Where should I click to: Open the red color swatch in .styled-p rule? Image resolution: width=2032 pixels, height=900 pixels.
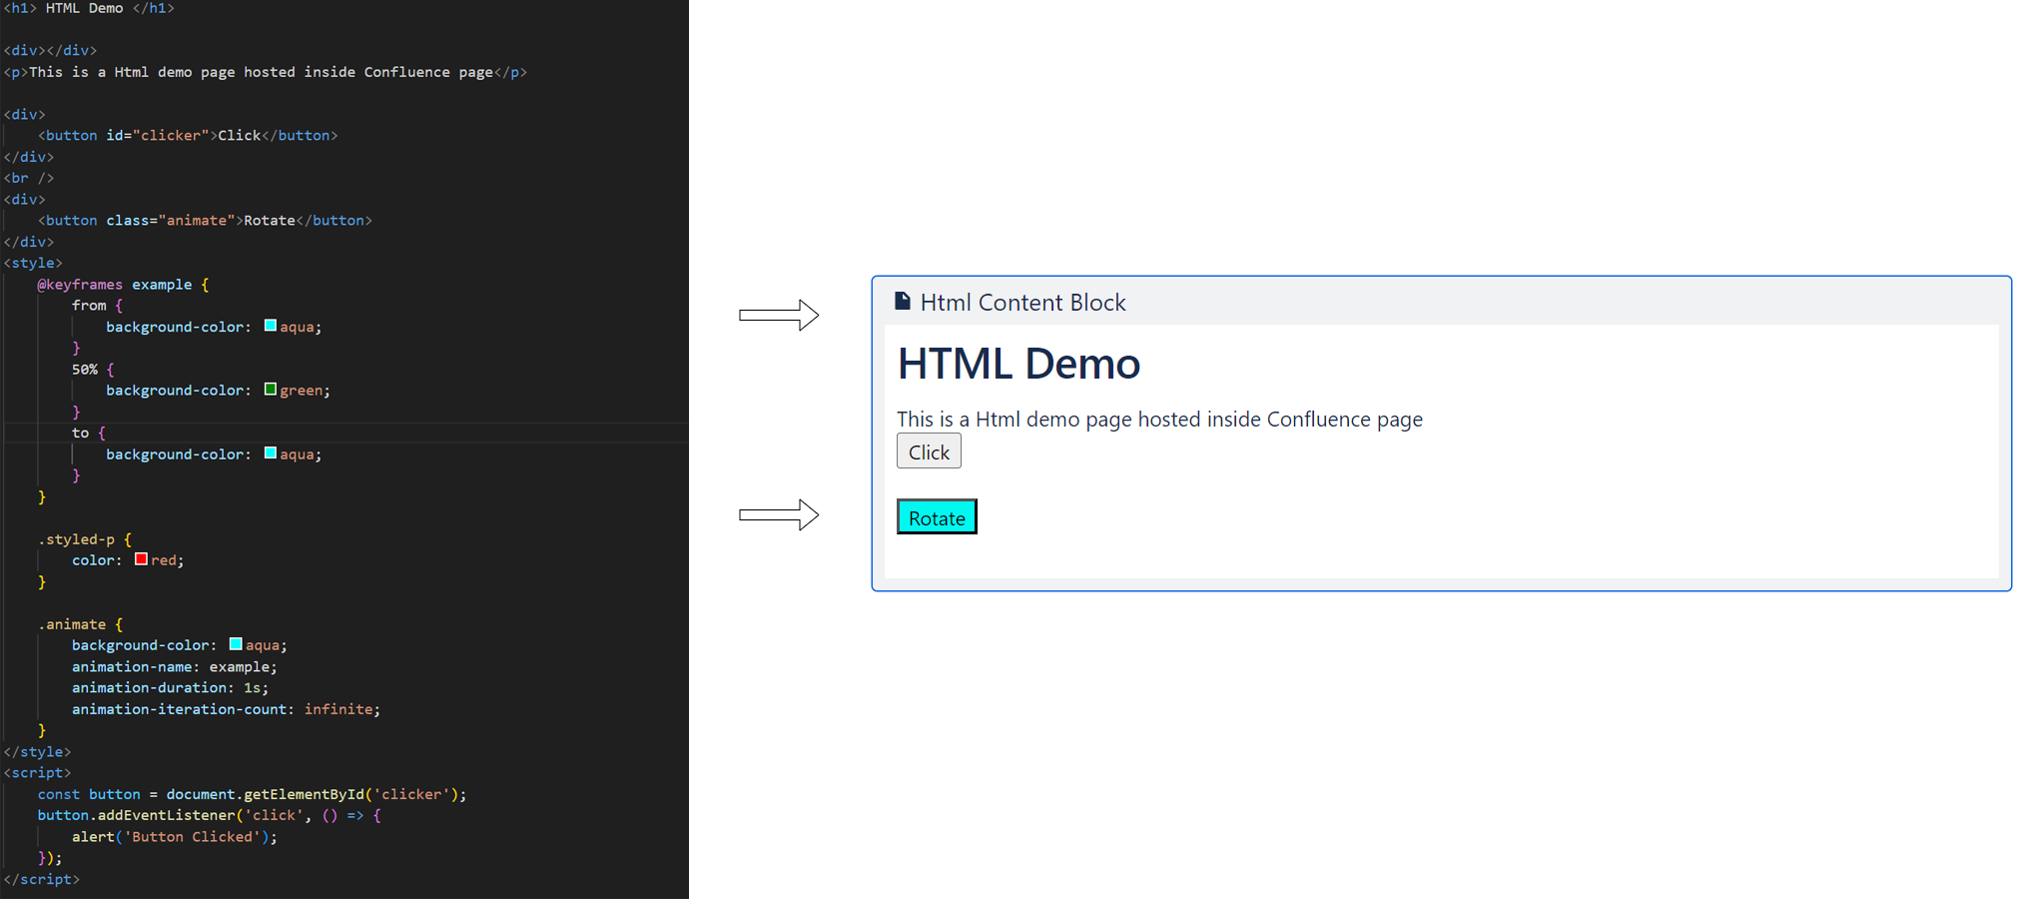(141, 559)
